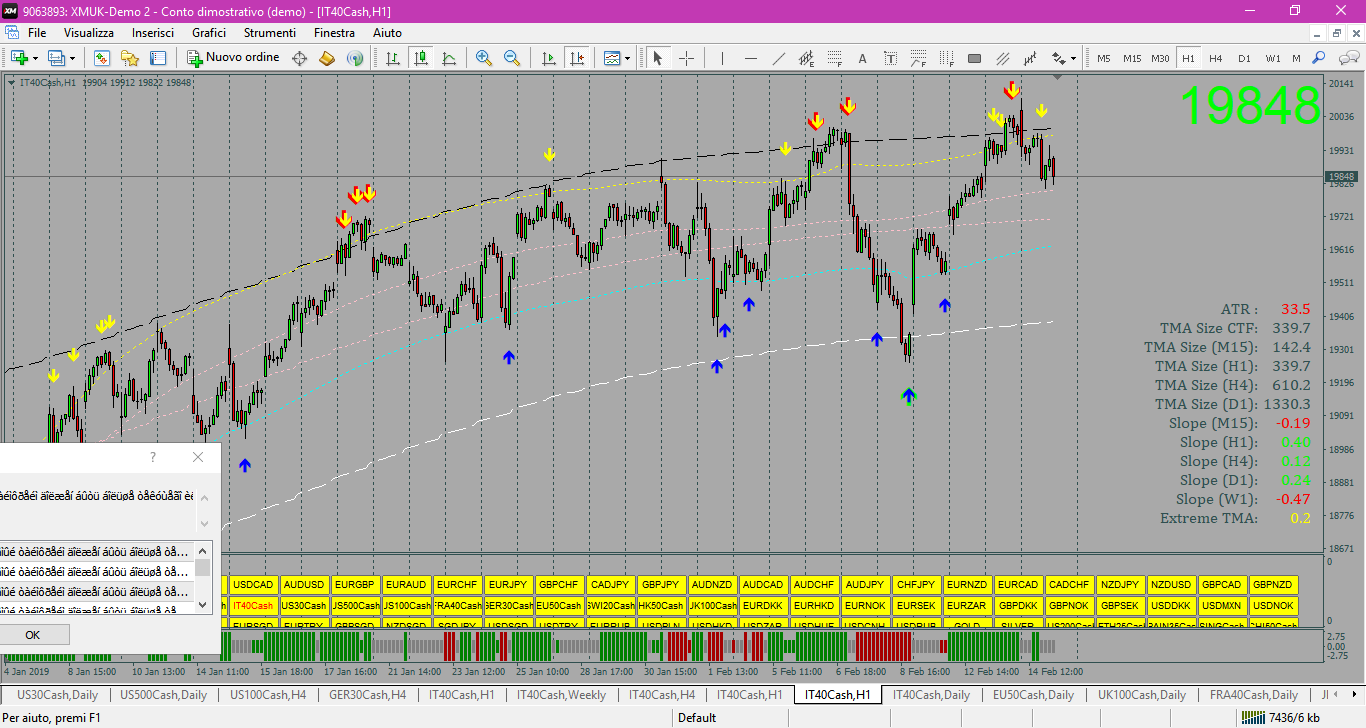The width and height of the screenshot is (1366, 728).
Task: Open the Visualizza menu
Action: (89, 33)
